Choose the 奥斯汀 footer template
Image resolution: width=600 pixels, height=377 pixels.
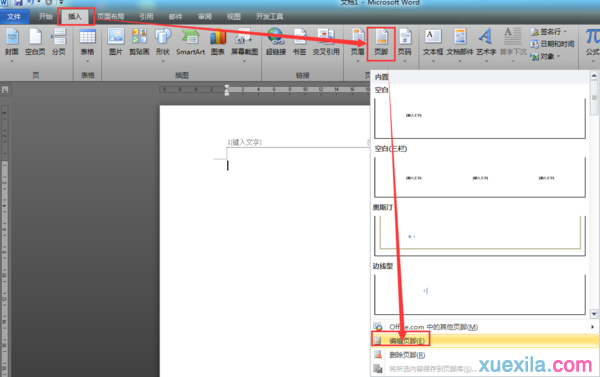coord(480,236)
